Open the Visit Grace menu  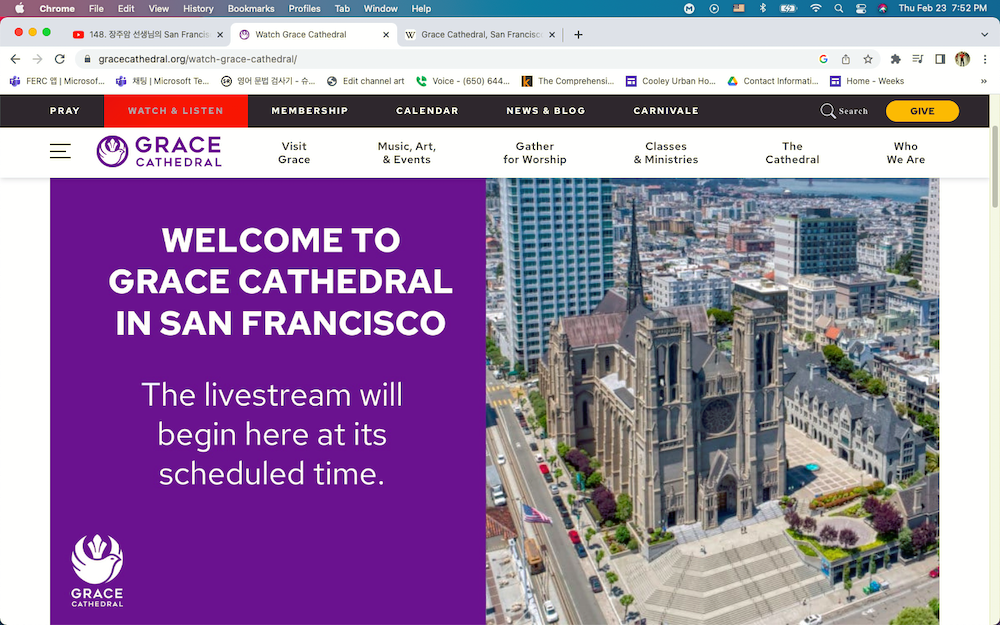pyautogui.click(x=294, y=153)
